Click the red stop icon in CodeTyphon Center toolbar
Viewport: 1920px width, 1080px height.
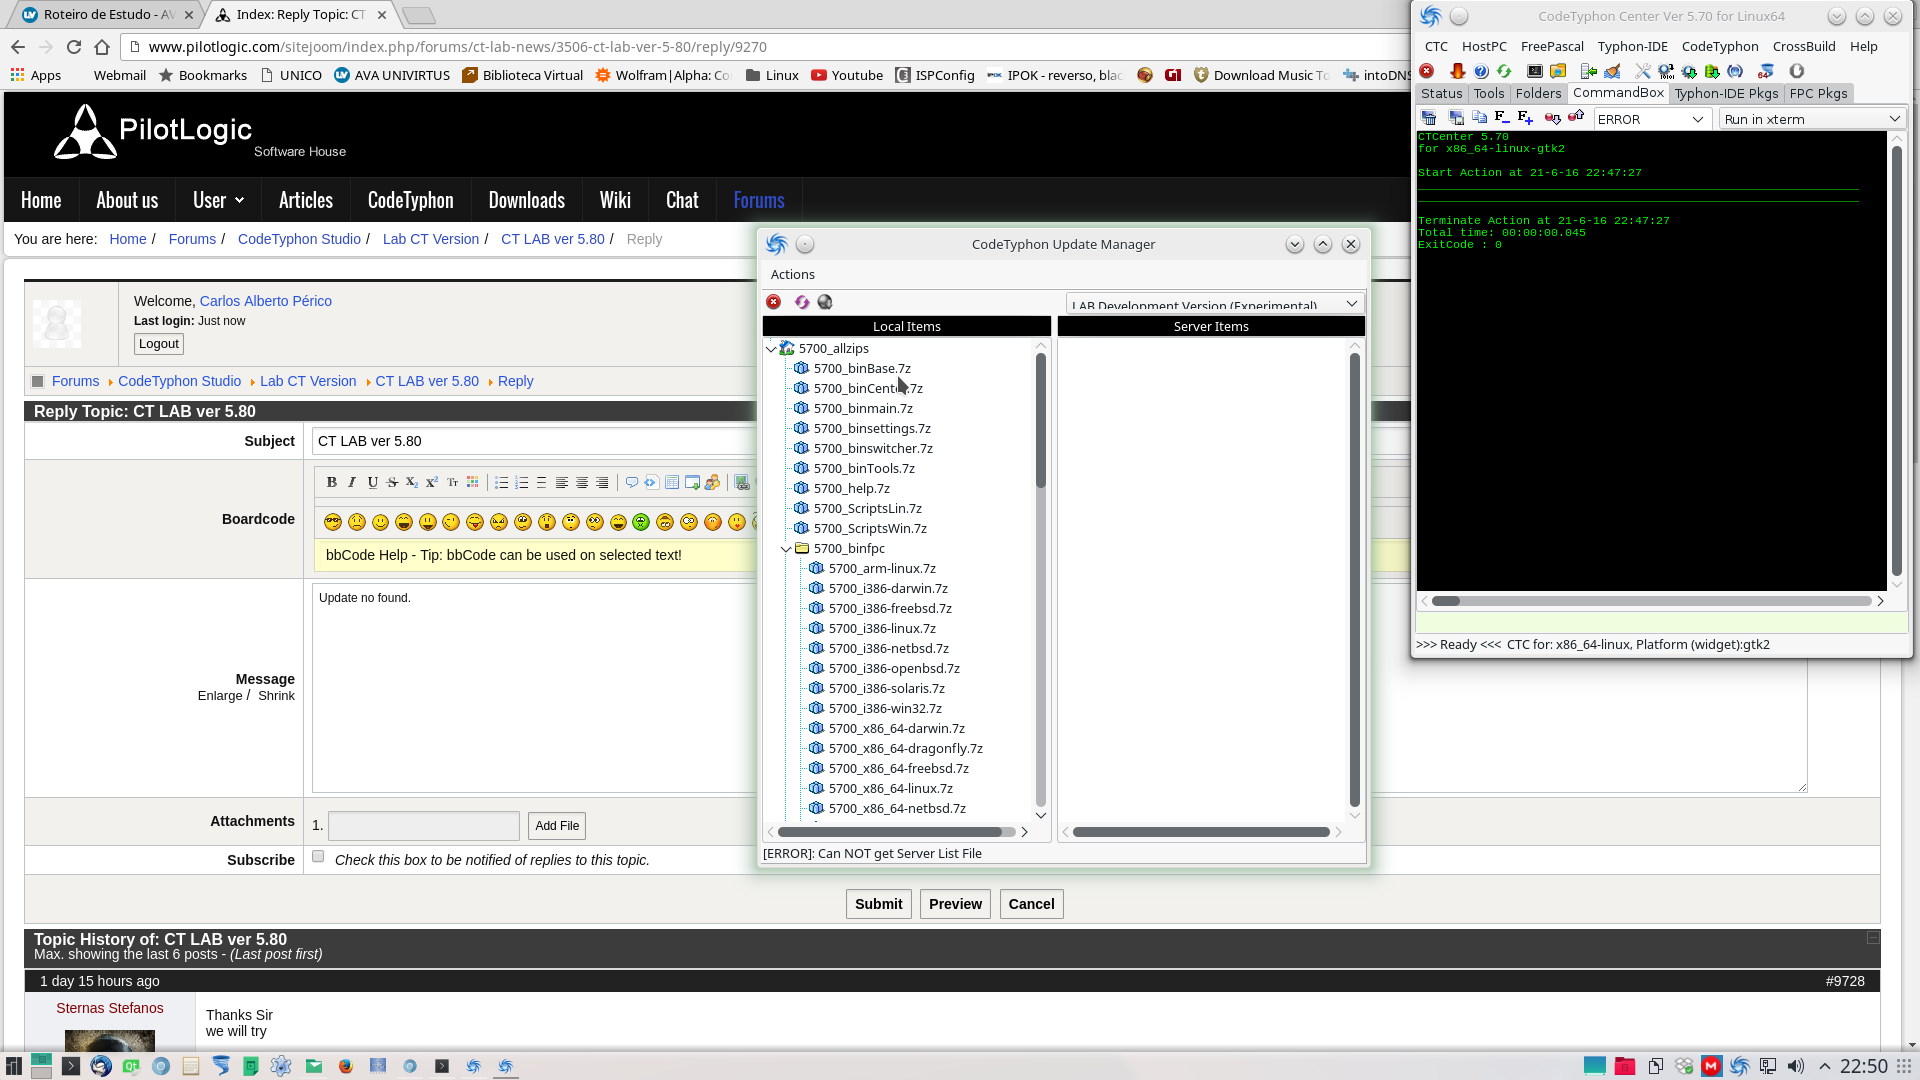point(1427,71)
